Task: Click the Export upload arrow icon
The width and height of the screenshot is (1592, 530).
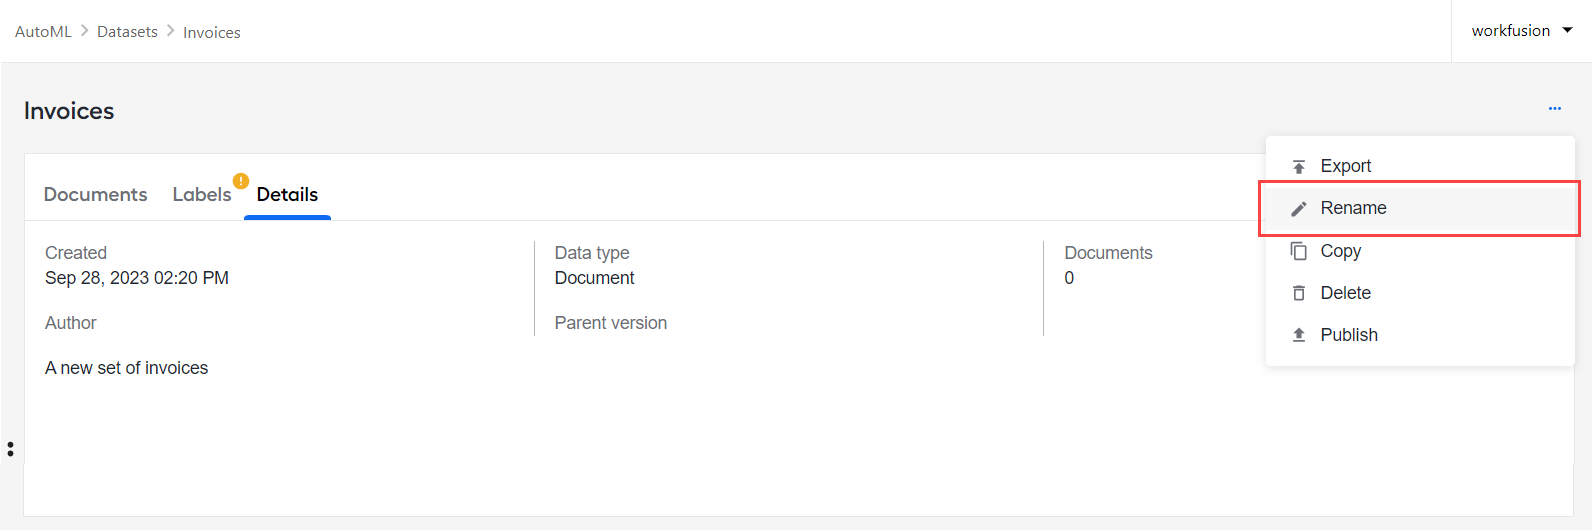Action: click(1299, 166)
